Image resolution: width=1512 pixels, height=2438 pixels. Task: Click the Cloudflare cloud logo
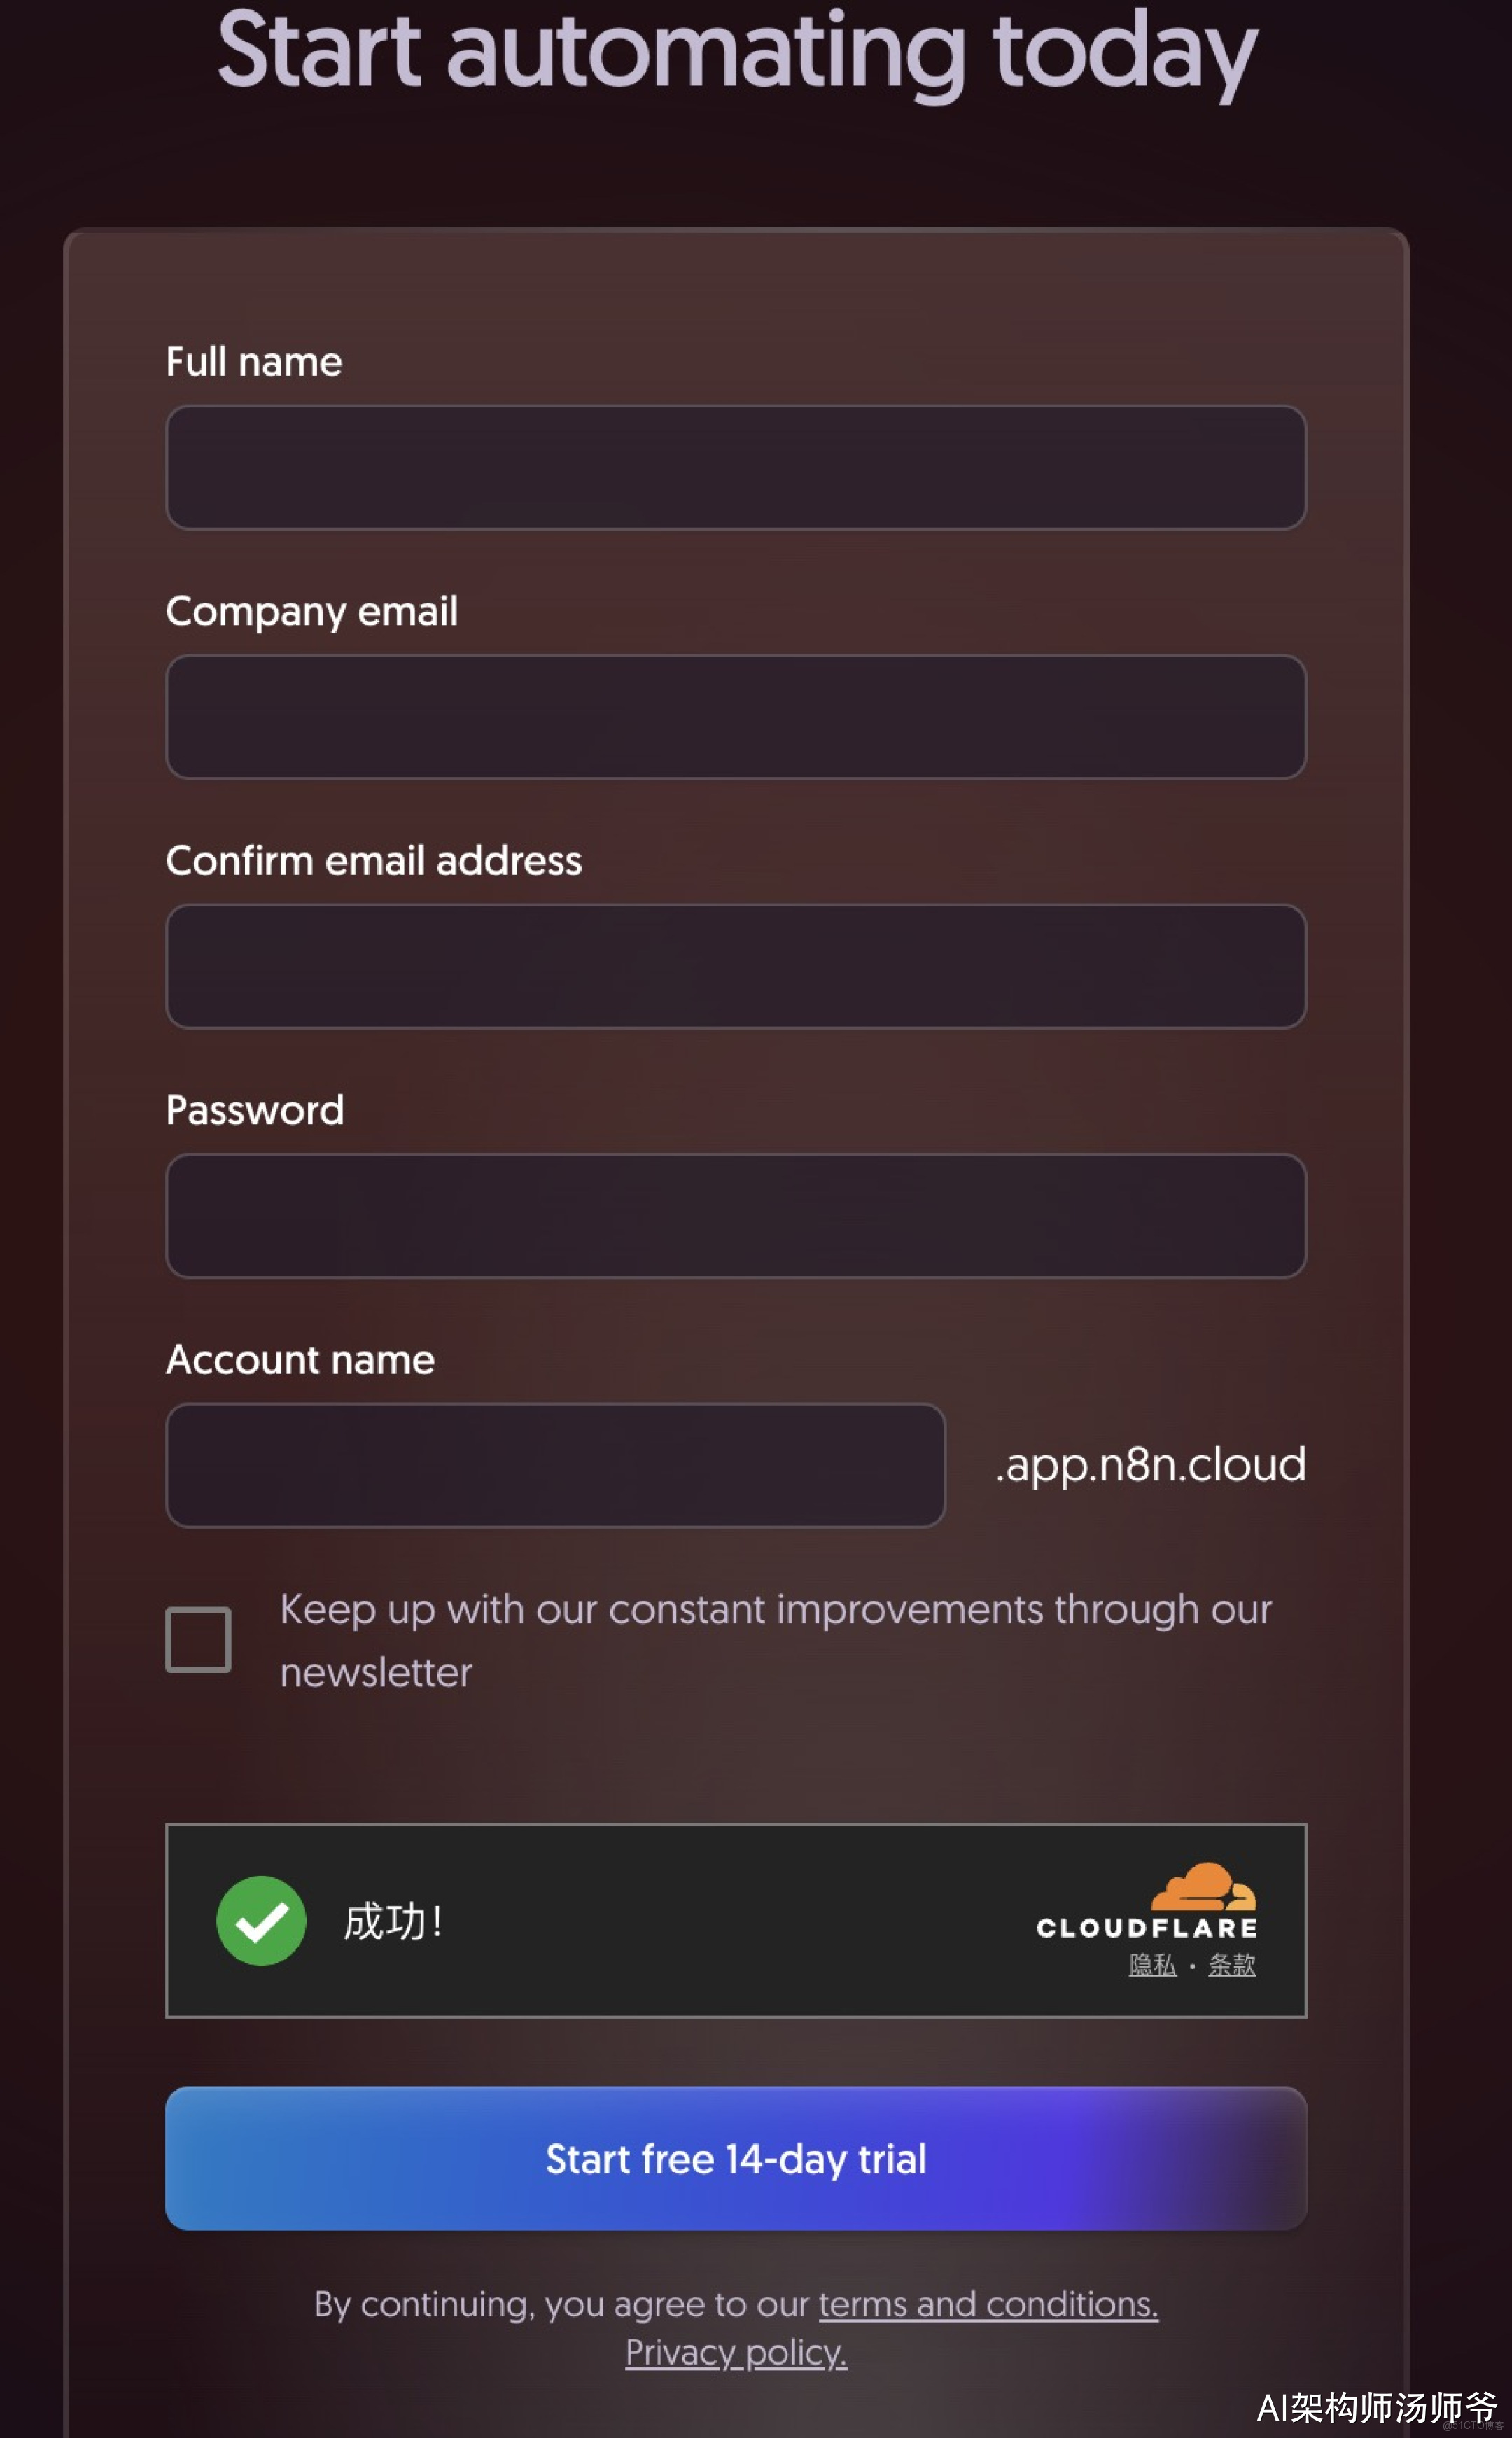(1203, 1886)
